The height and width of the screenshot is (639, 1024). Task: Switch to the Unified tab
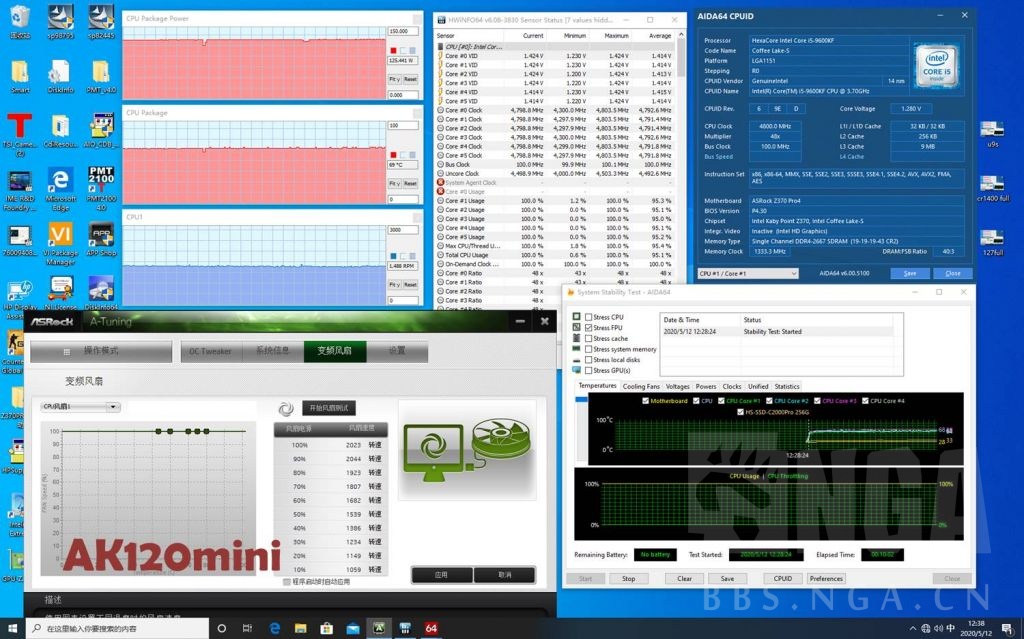click(x=758, y=386)
